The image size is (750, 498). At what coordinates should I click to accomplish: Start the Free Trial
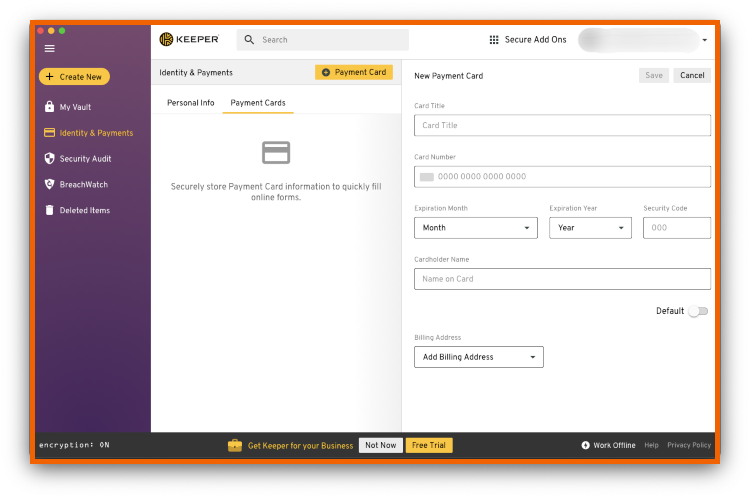pos(429,445)
